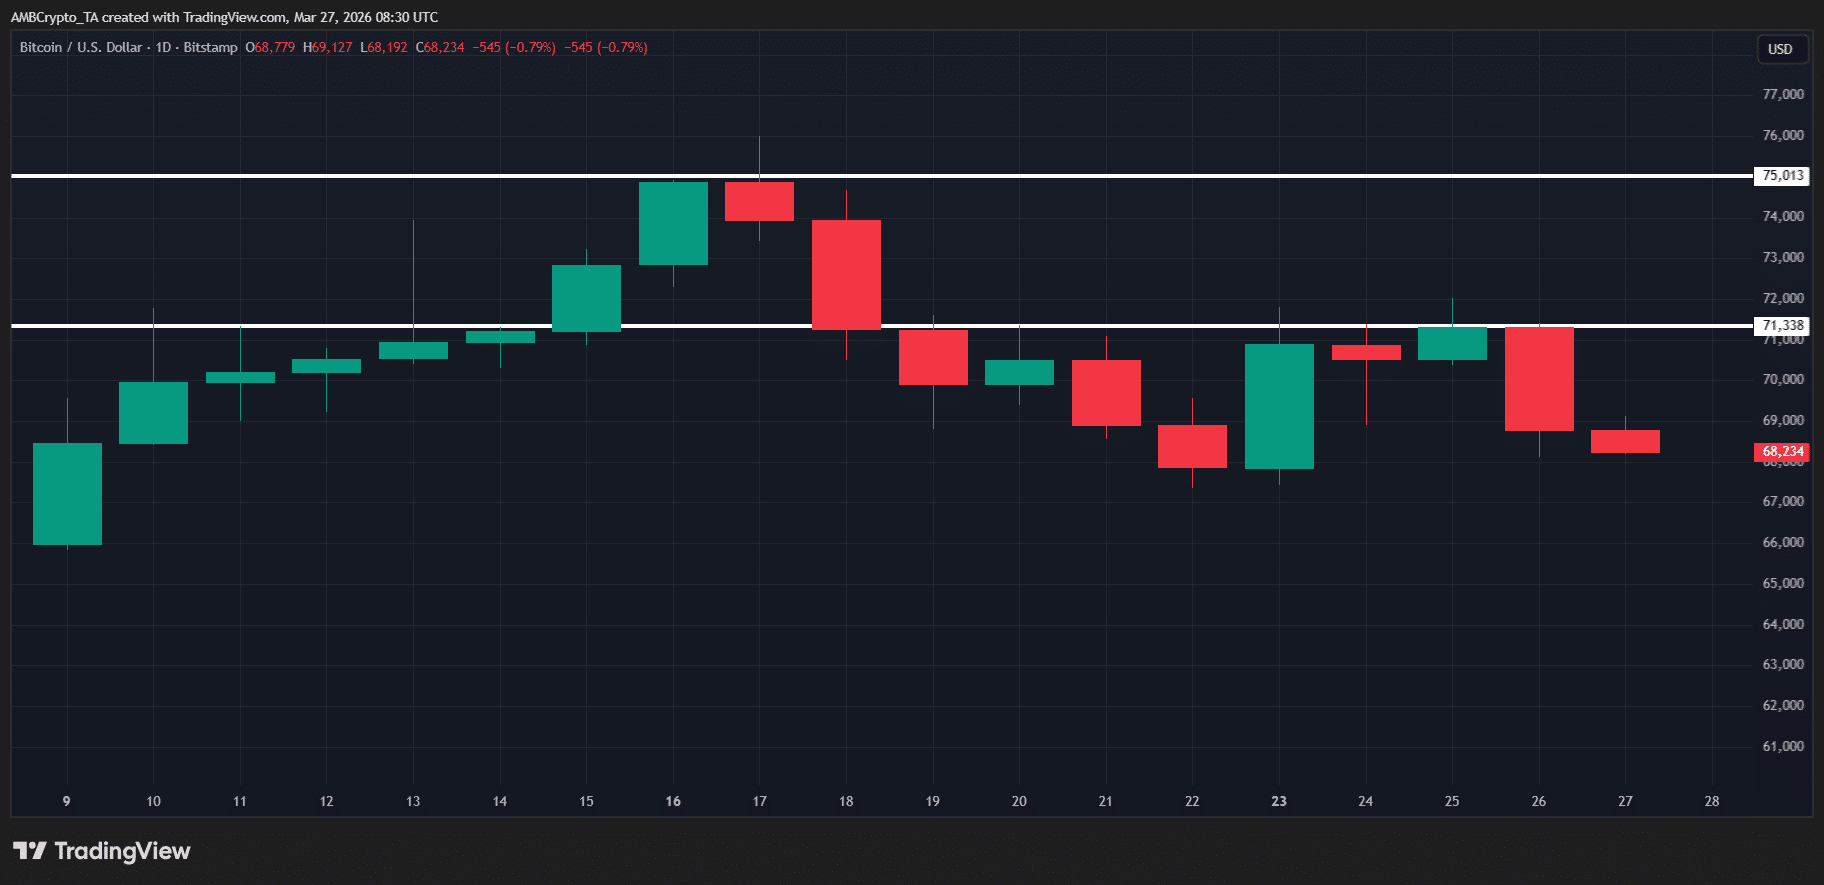Click the closing value C68,234 in legend

pyautogui.click(x=440, y=47)
